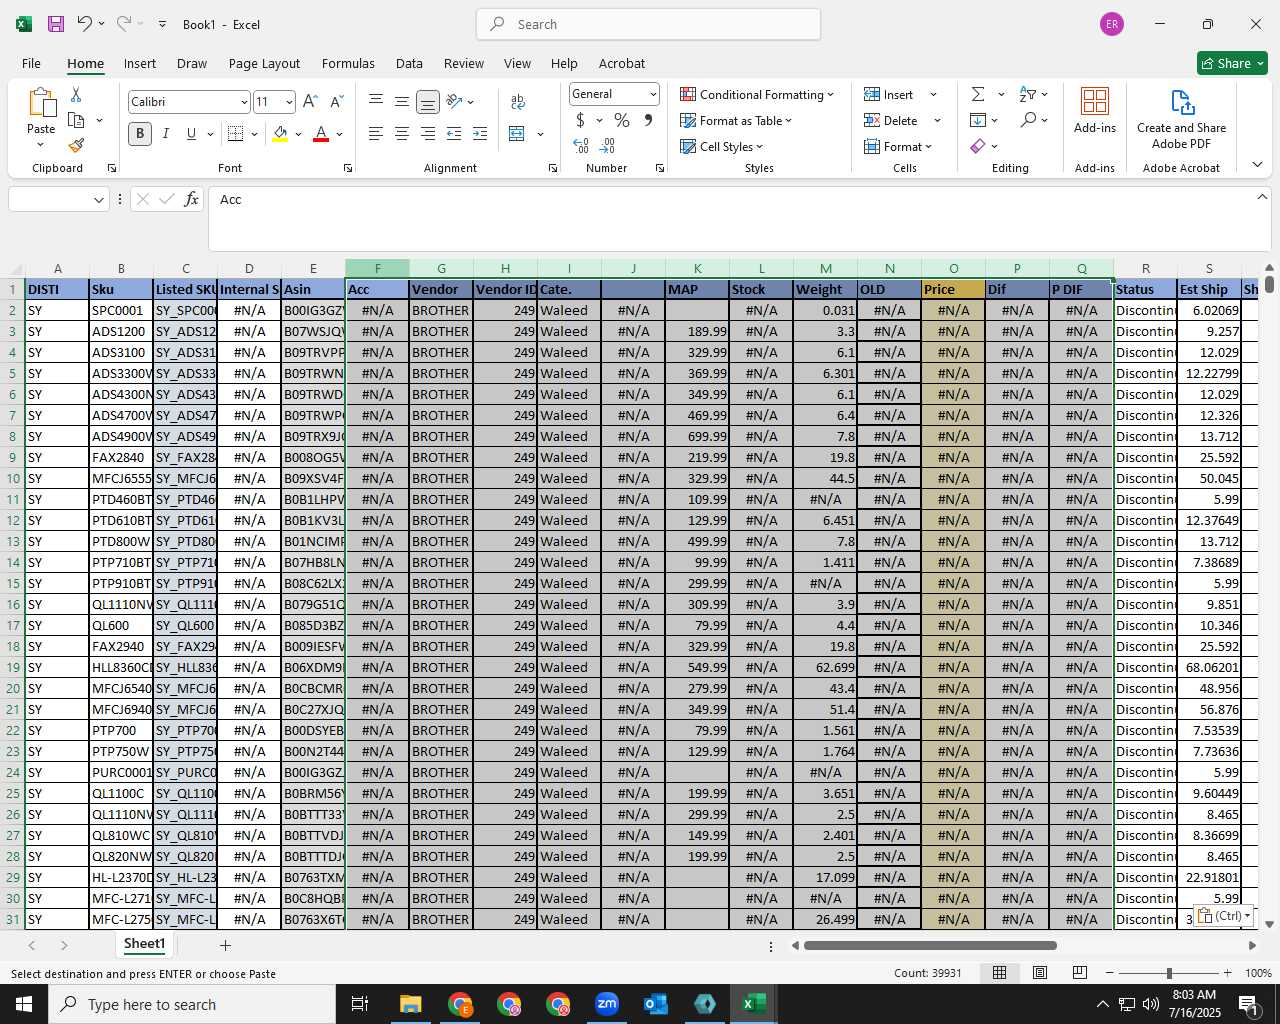Click the Orientation text angle icon
This screenshot has height=1024, width=1280.
click(454, 101)
